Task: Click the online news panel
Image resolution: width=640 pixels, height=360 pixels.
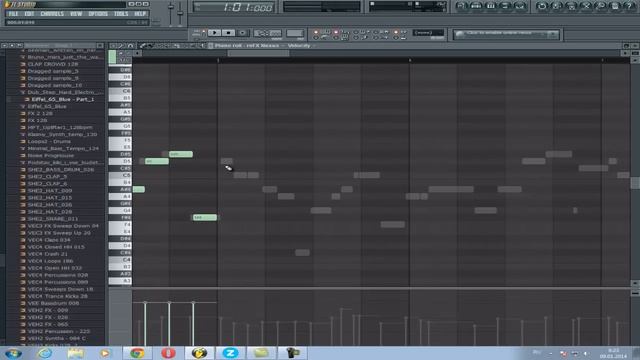Action: 506,34
